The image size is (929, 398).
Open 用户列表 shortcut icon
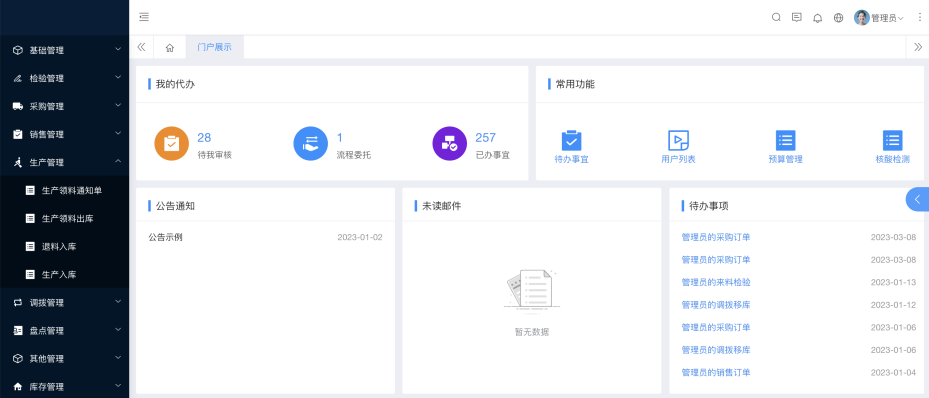point(678,140)
